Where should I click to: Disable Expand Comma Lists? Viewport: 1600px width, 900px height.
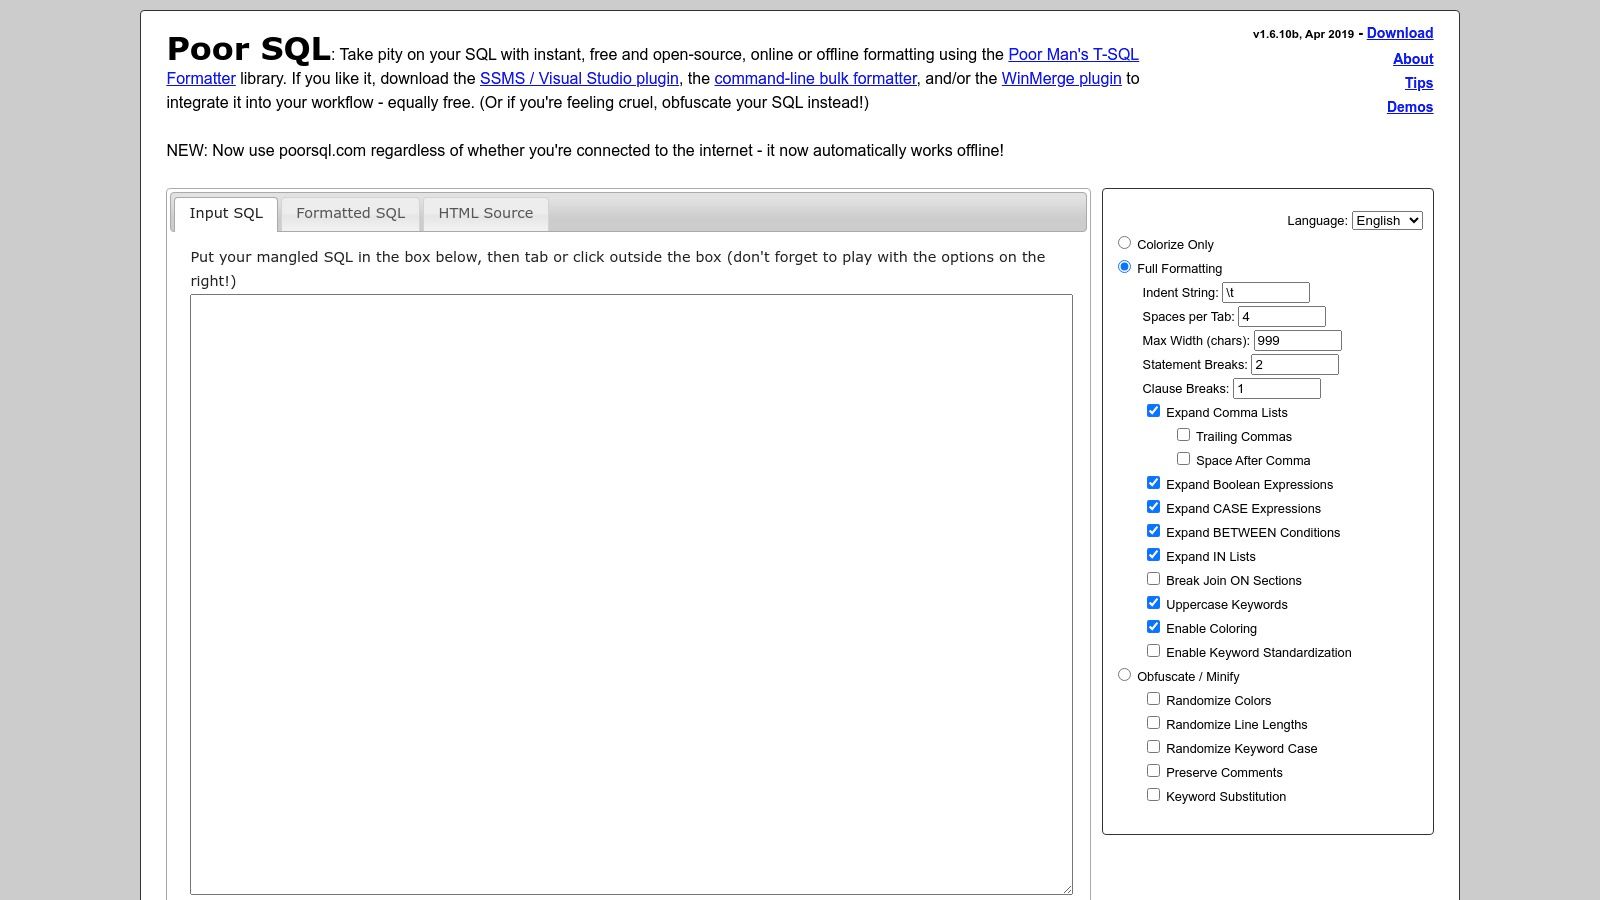click(x=1153, y=410)
